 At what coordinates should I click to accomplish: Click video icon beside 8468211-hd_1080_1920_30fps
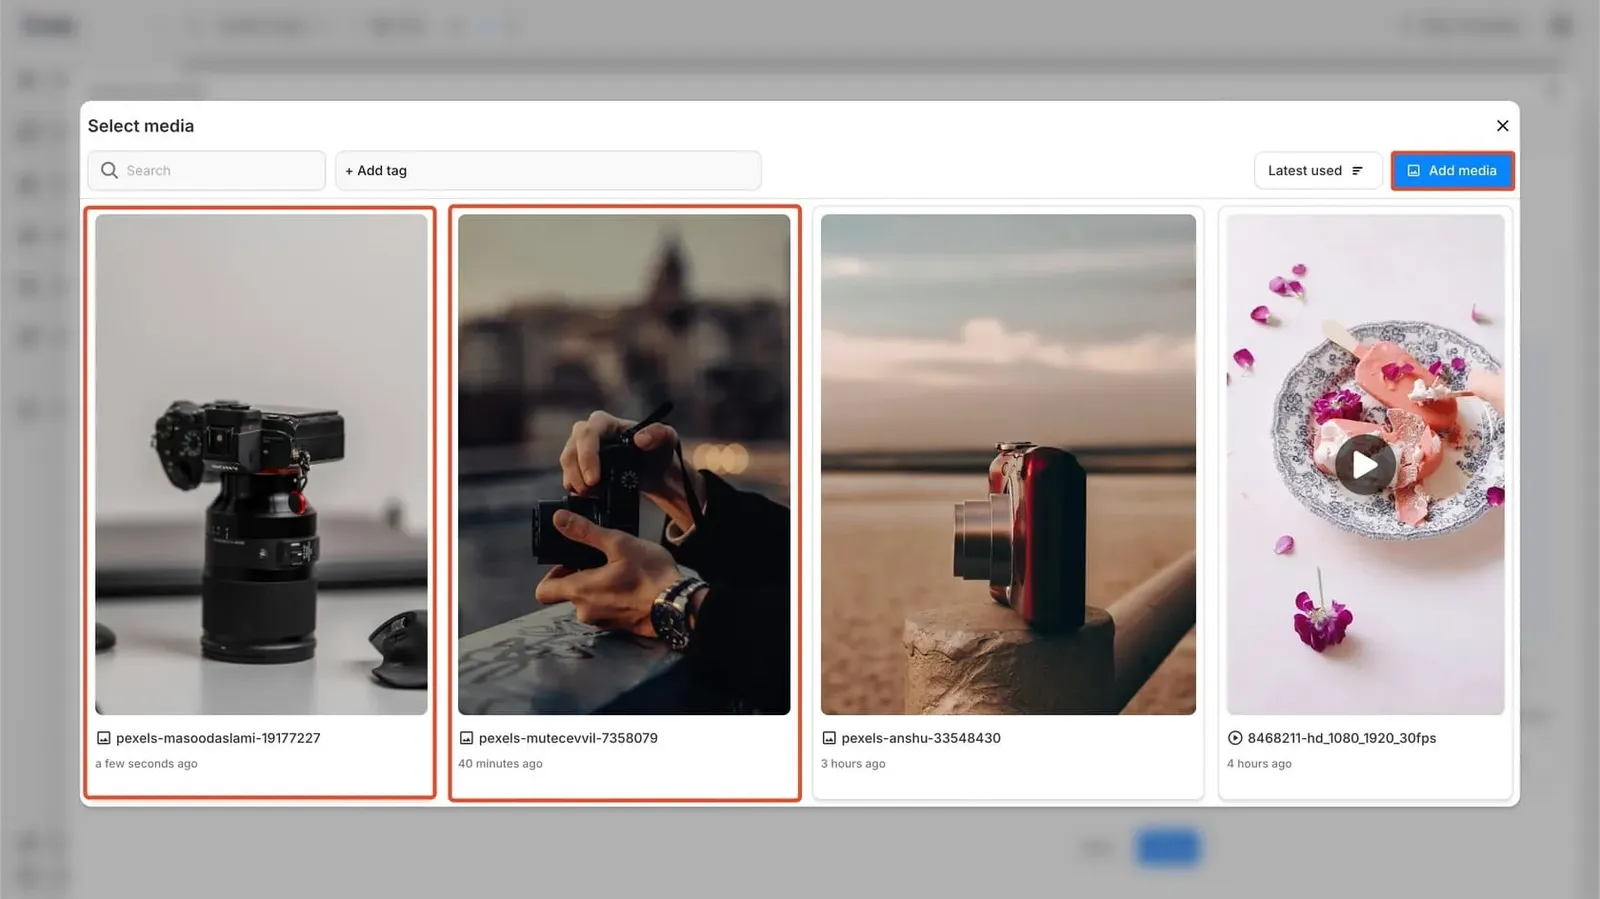pyautogui.click(x=1235, y=738)
